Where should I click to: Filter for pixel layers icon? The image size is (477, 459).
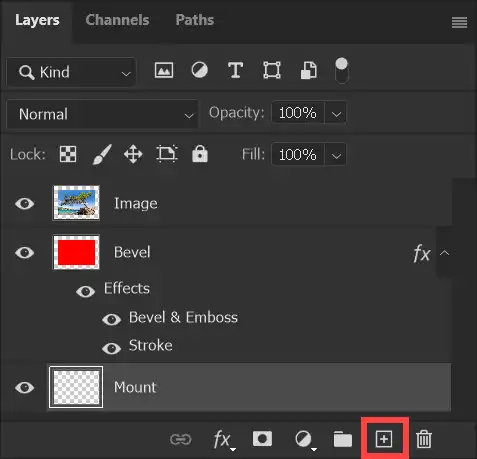(x=164, y=70)
